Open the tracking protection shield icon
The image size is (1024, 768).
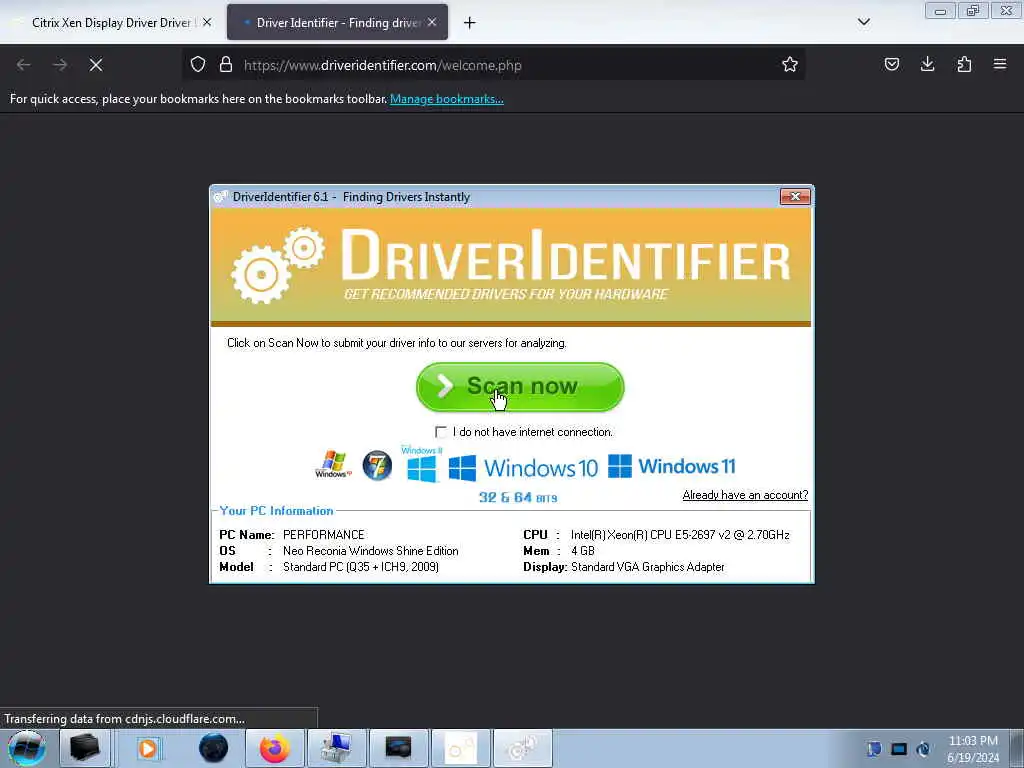coord(198,65)
